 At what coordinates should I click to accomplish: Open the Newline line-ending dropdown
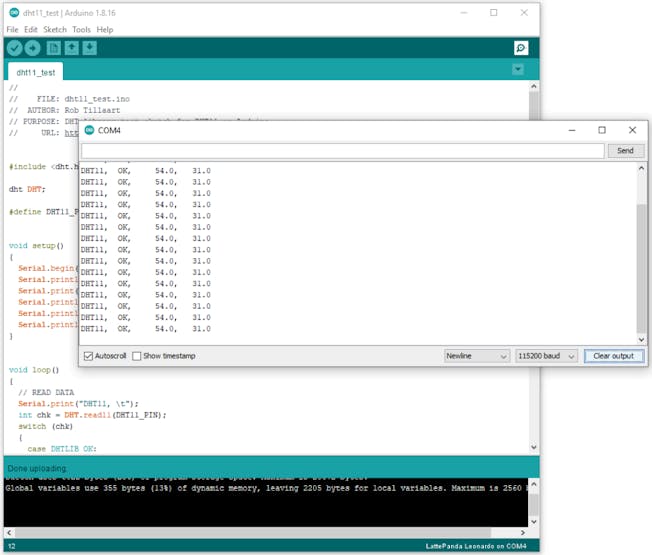coord(476,356)
